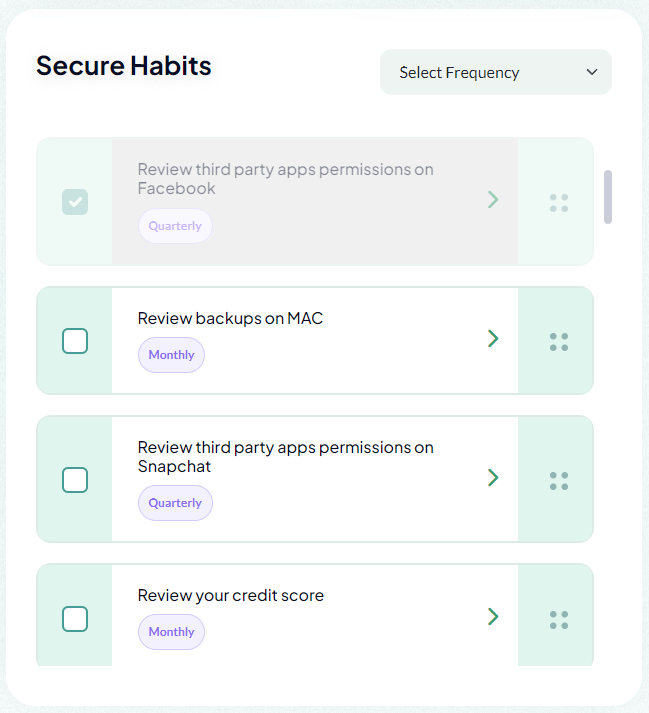Tick the Review your credit score checkbox

[75, 619]
